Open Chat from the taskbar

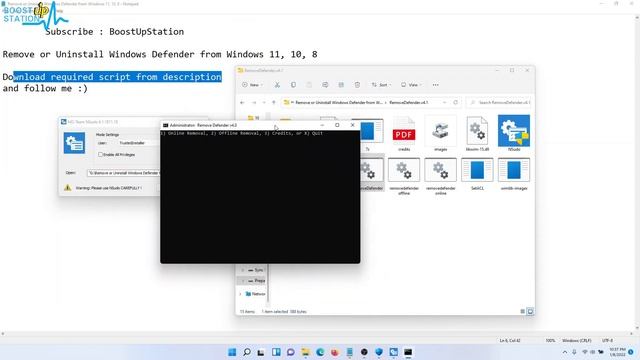pos(291,352)
